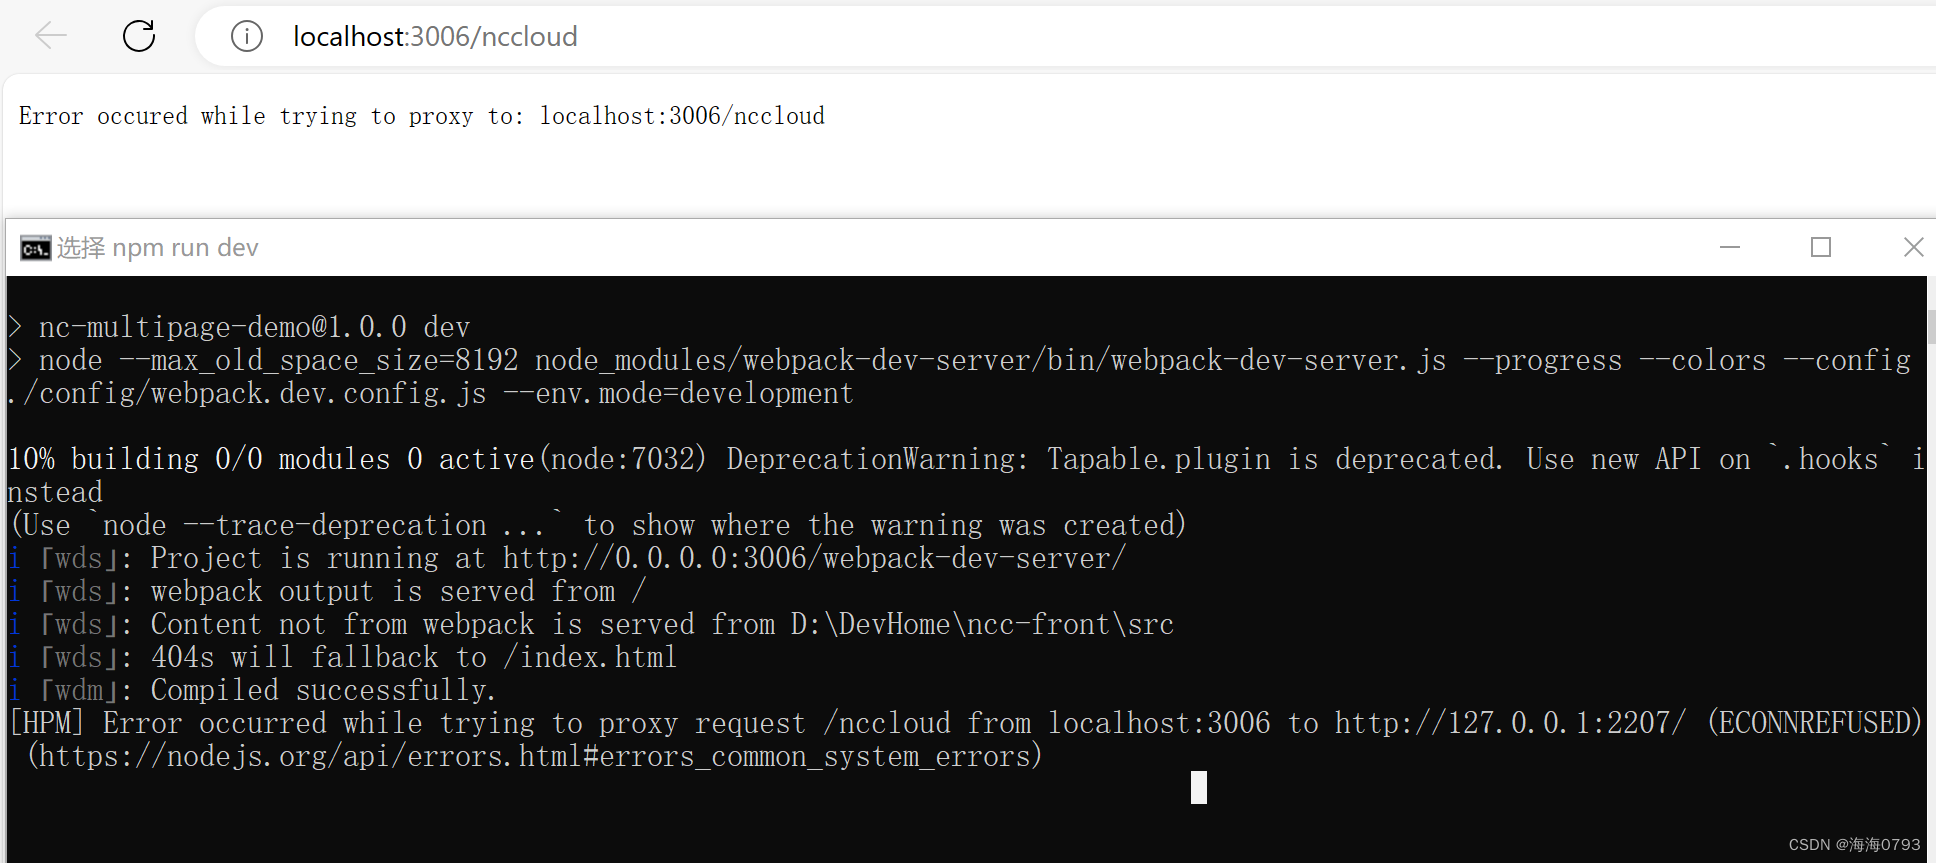This screenshot has height=863, width=1936.
Task: Click the C:\ icon in the terminal titlebar
Action: [34, 247]
